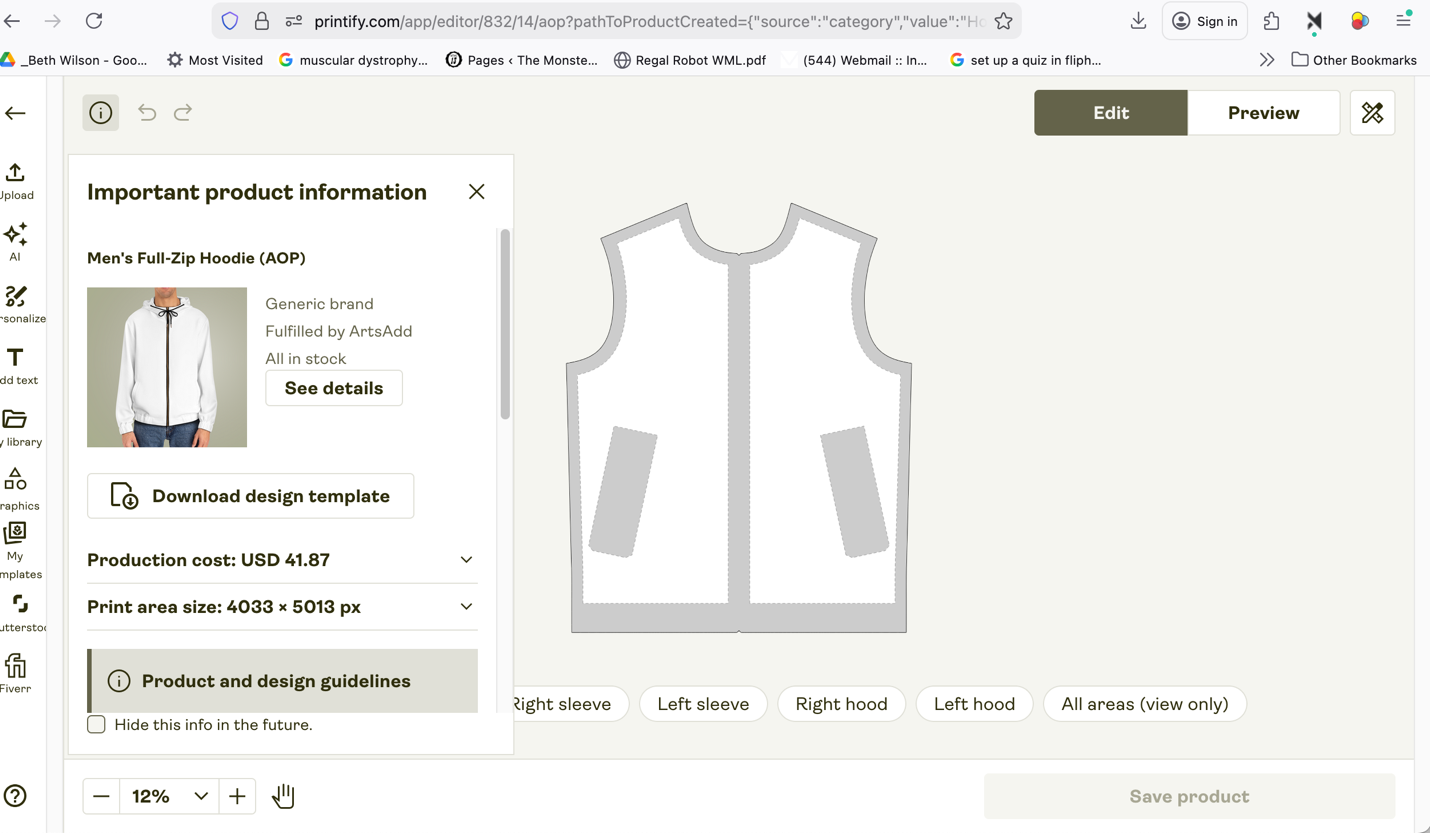Go back using Printify editor's left arrow
Image resolution: width=1430 pixels, height=833 pixels.
coord(15,113)
